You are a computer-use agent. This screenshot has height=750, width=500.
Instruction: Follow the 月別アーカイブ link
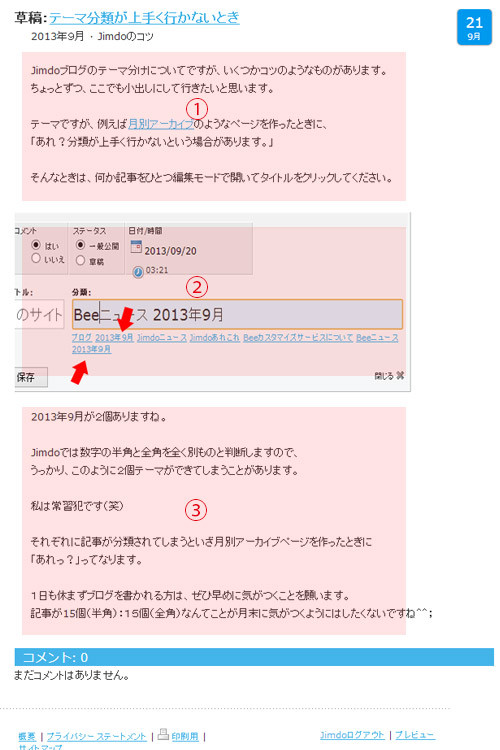(x=161, y=124)
